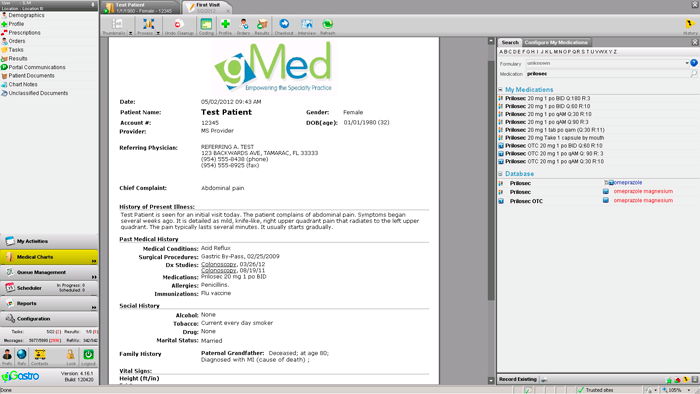The image size is (700, 394).
Task: Collapse the My Medications group
Action: (500, 90)
